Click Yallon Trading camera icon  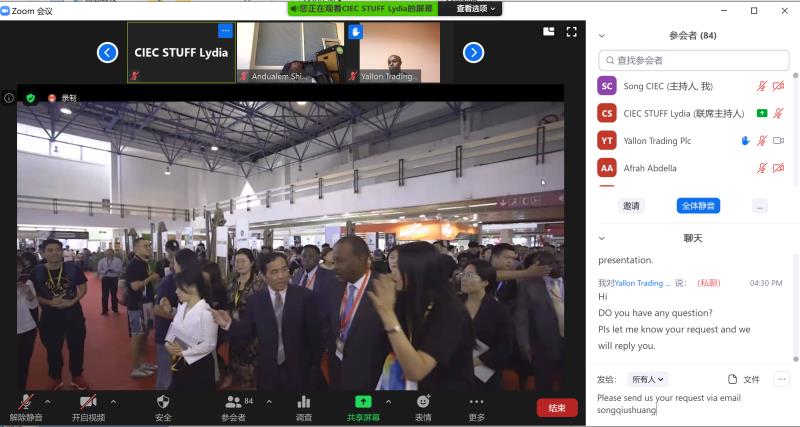pyautogui.click(x=778, y=141)
